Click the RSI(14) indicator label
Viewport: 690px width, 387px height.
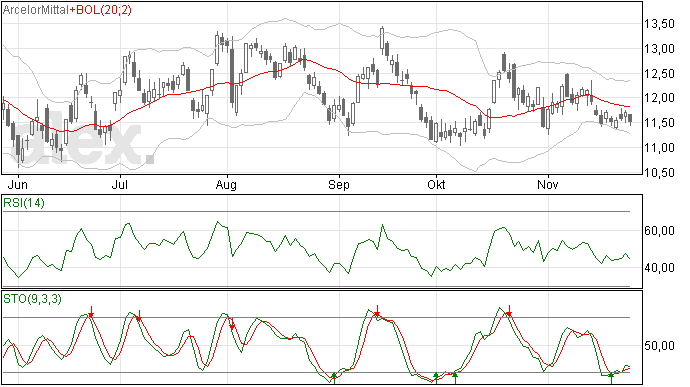[24, 203]
